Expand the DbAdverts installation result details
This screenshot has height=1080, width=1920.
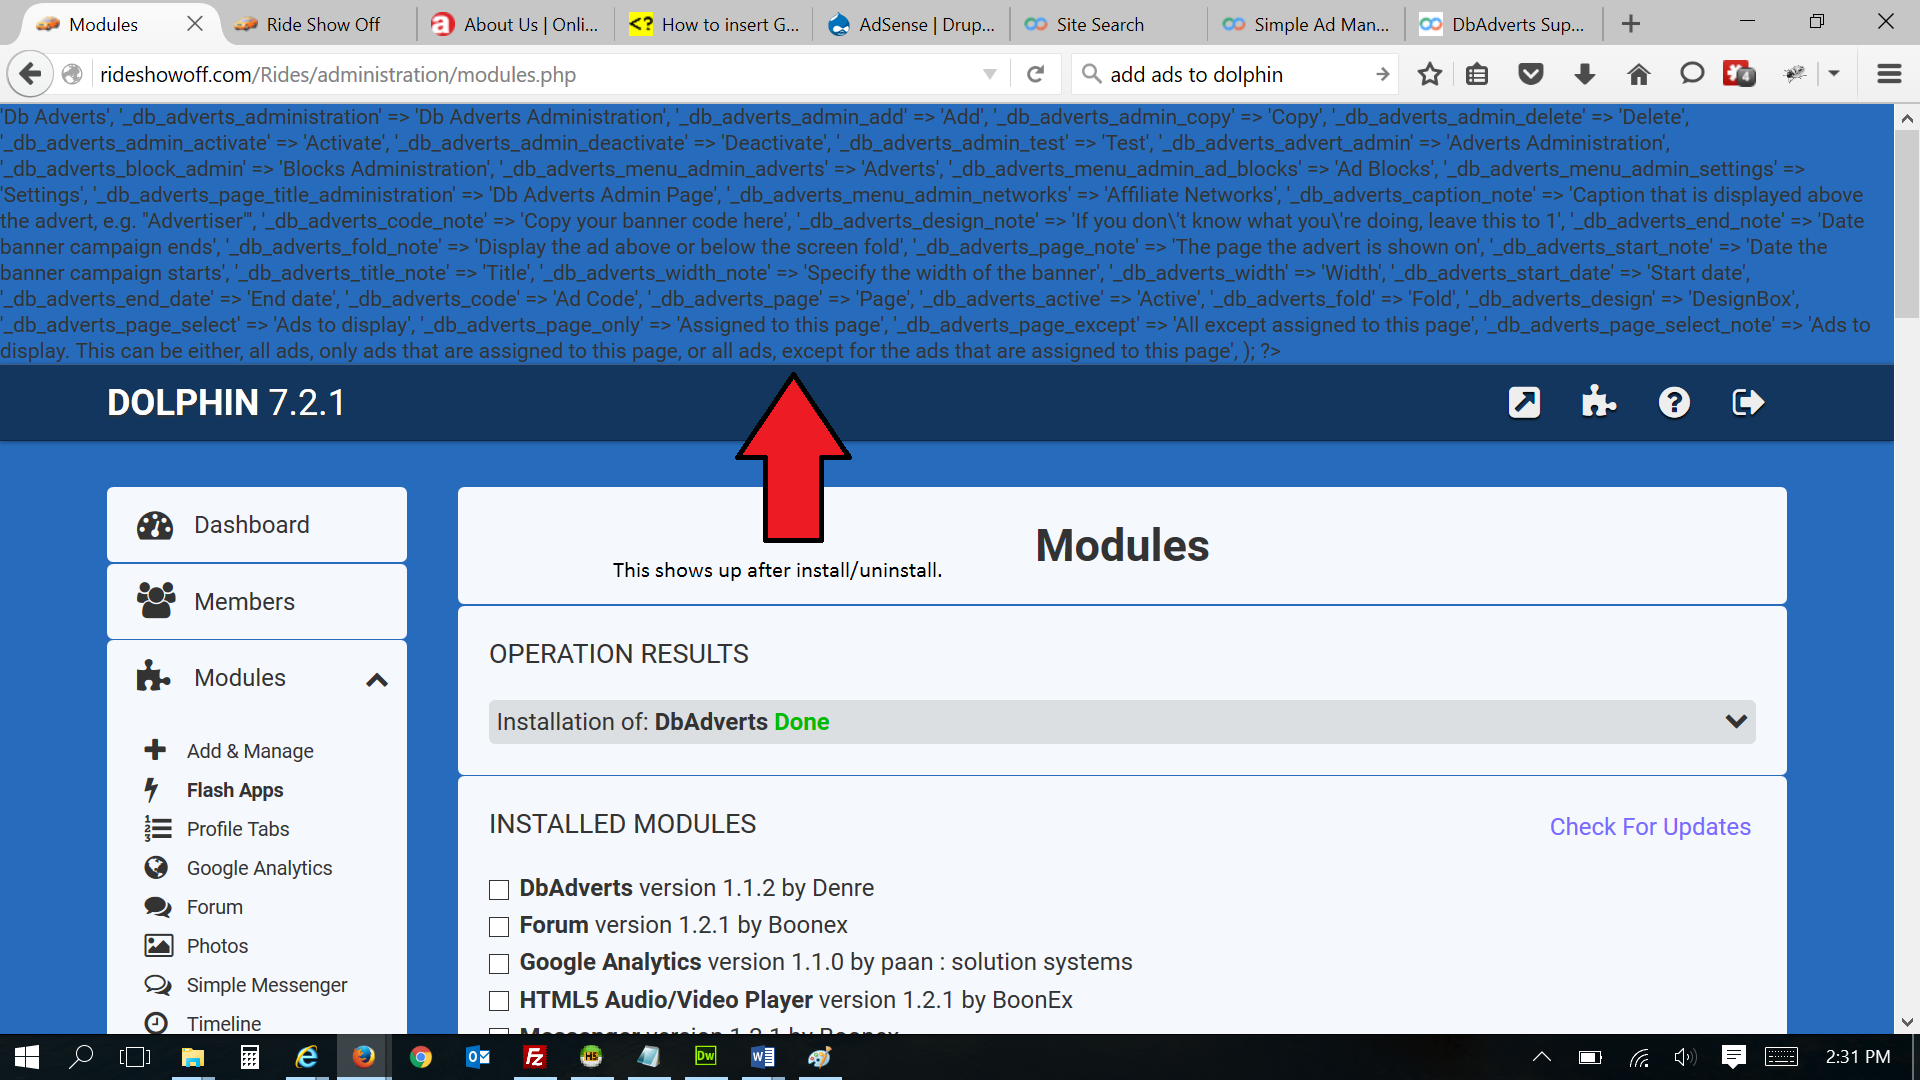coord(1735,722)
